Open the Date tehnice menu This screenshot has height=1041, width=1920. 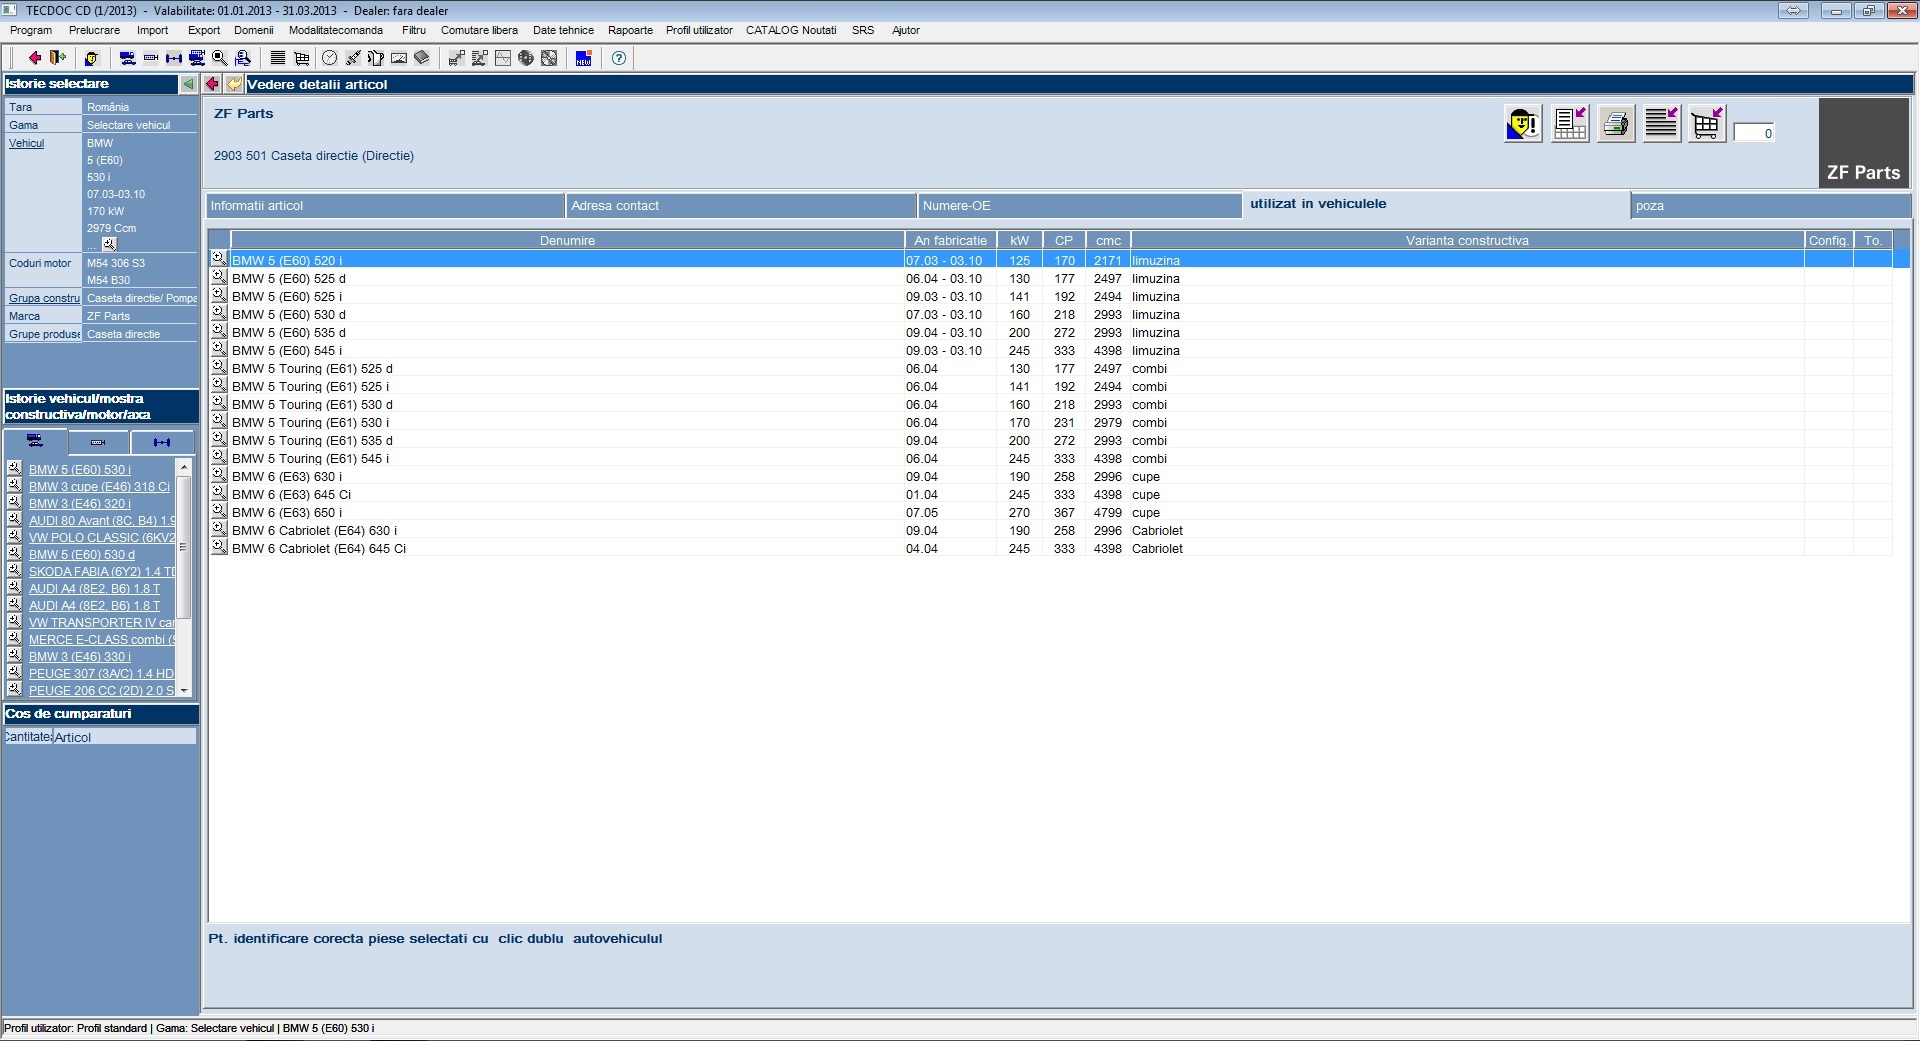pos(563,30)
